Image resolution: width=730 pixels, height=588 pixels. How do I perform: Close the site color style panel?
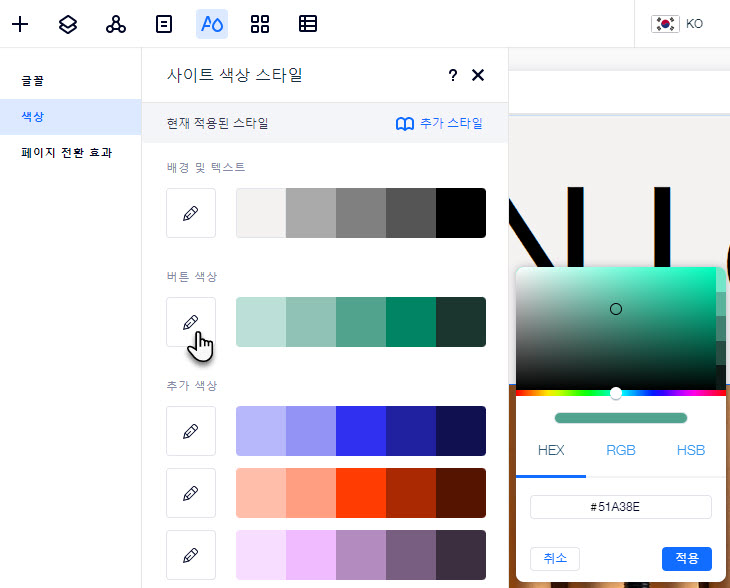pos(478,75)
